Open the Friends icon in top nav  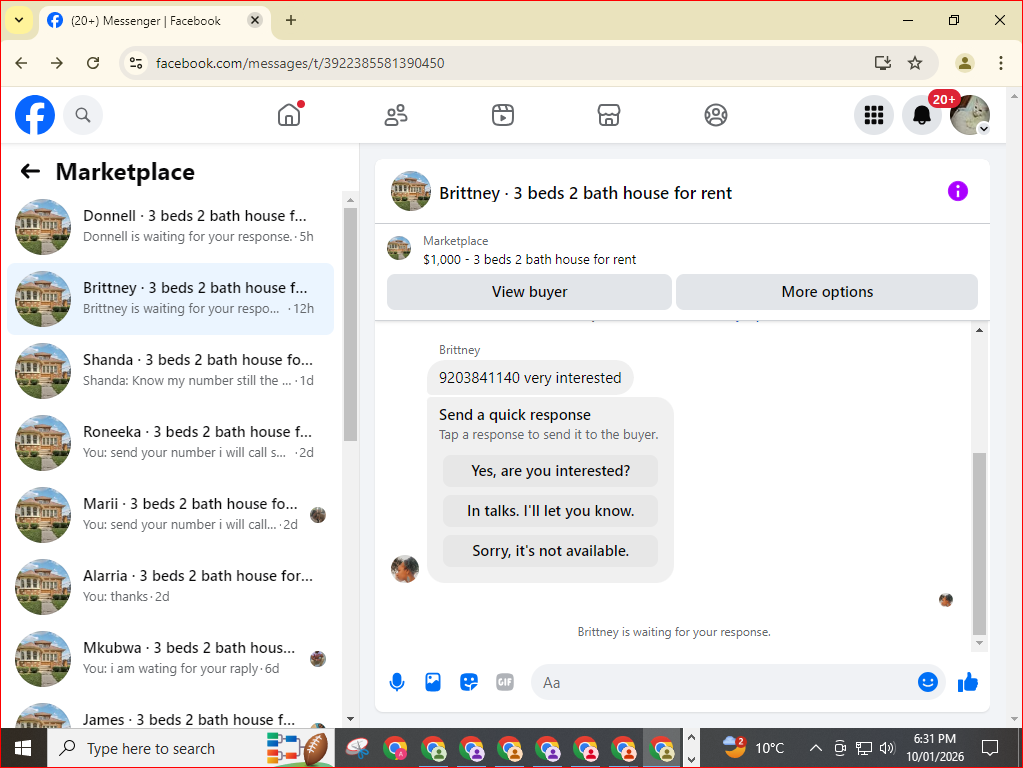click(x=396, y=115)
